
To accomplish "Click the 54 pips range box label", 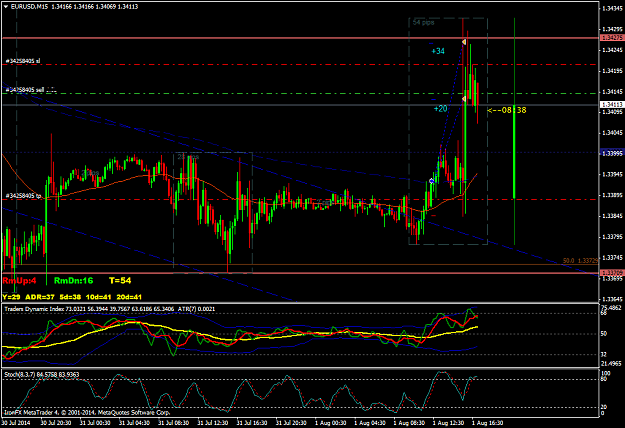I will [x=423, y=22].
